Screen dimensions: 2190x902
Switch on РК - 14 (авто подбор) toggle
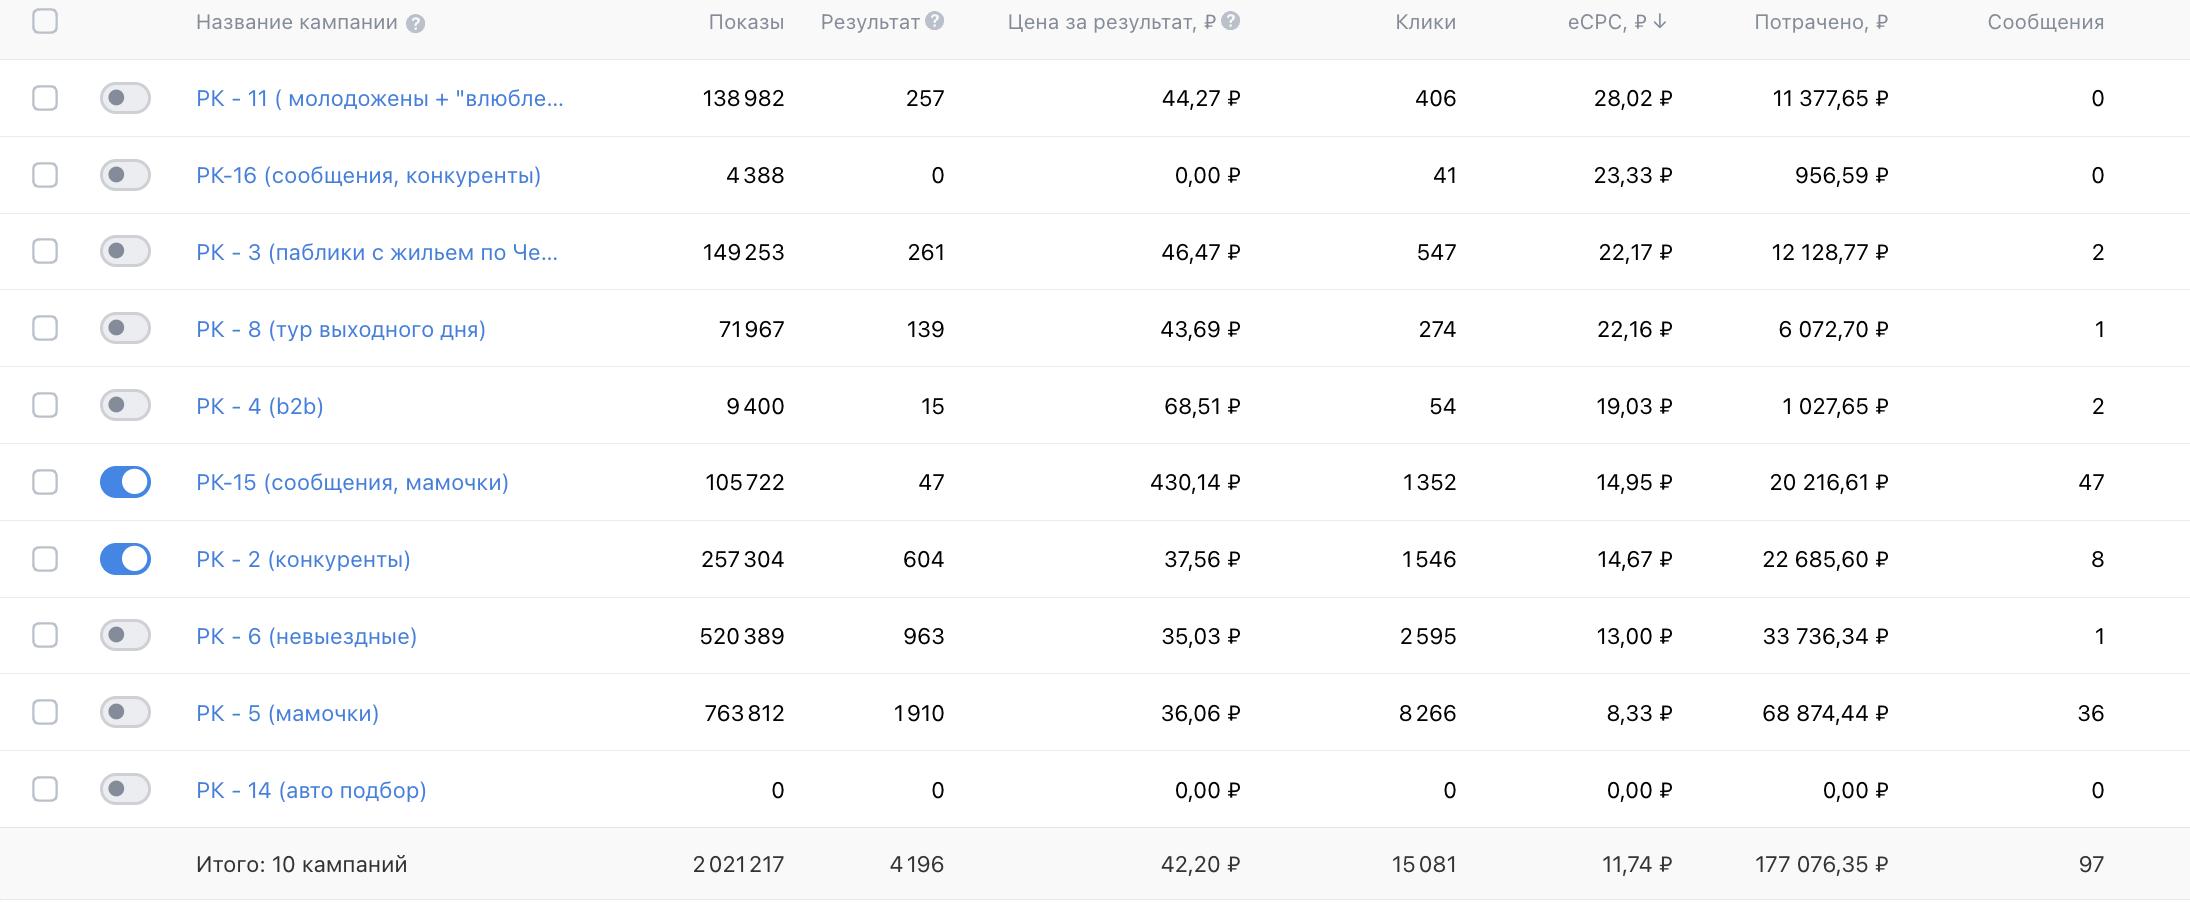[x=125, y=789]
